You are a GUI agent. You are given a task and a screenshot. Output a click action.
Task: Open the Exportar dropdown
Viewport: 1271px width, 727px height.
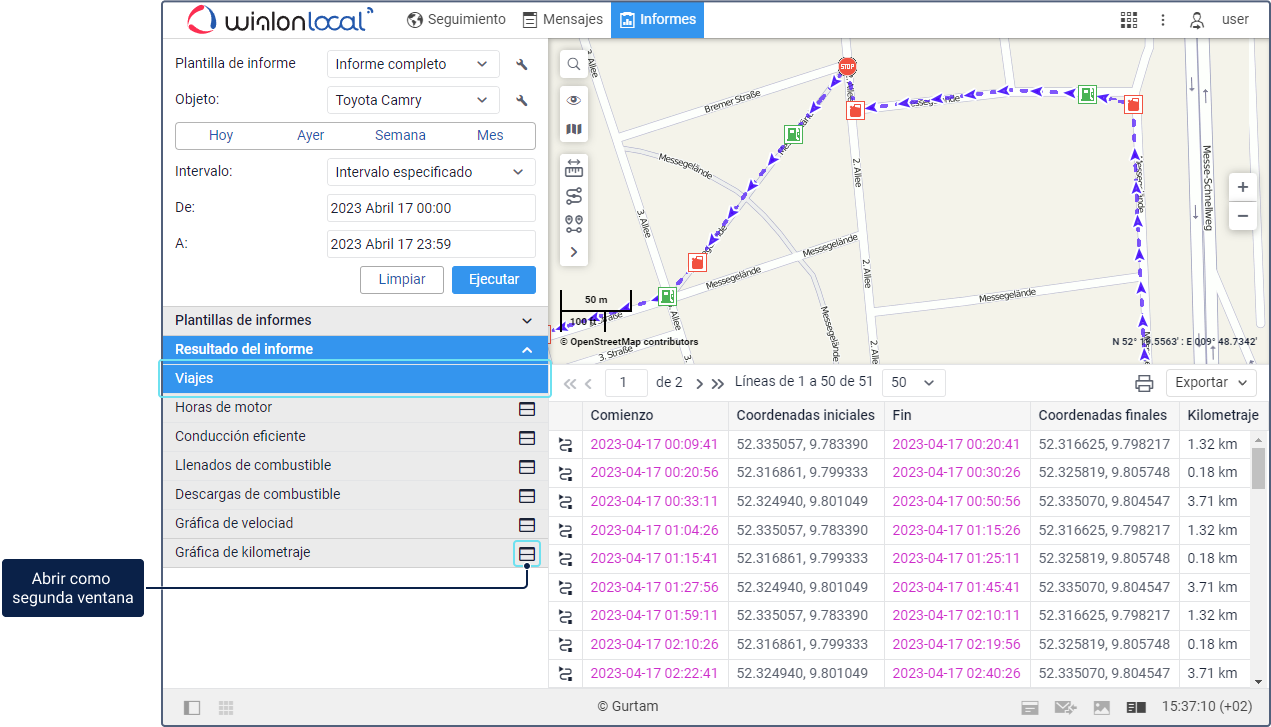(x=1211, y=382)
